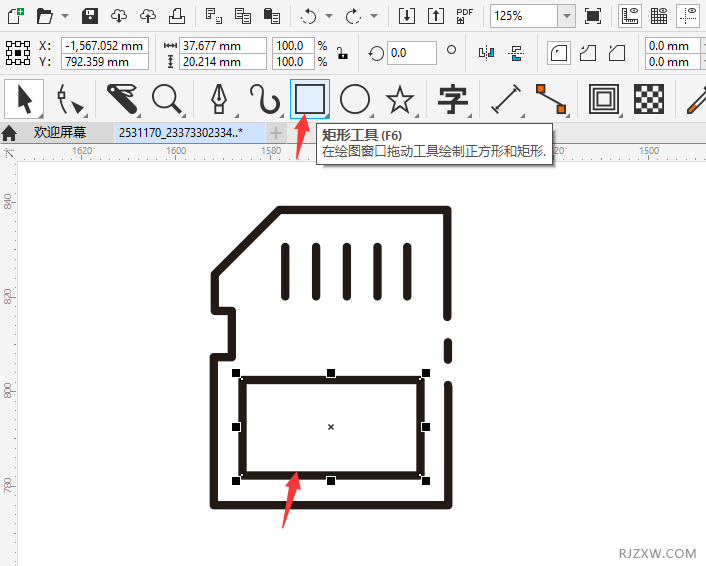Click the X position field
This screenshot has height=566, width=706.
click(105, 45)
